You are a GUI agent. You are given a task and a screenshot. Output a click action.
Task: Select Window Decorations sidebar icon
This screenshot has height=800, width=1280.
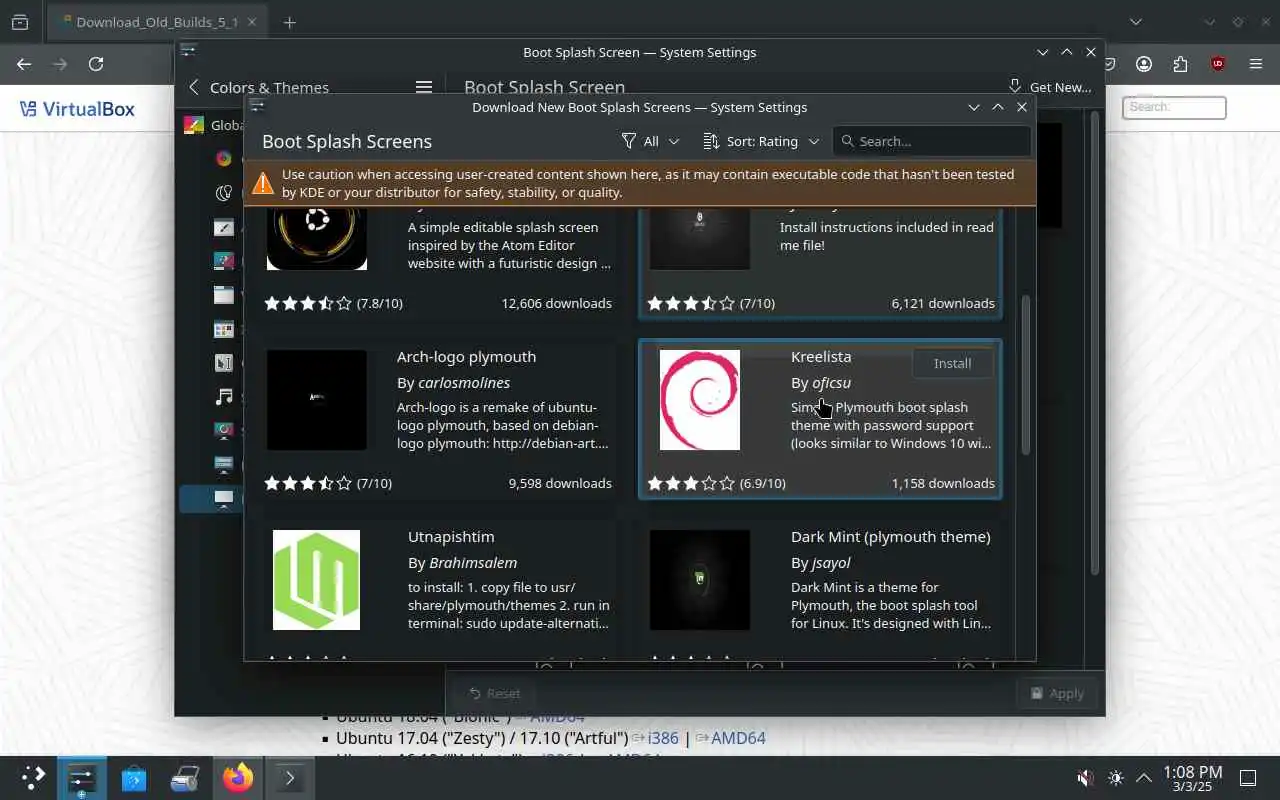(x=224, y=295)
